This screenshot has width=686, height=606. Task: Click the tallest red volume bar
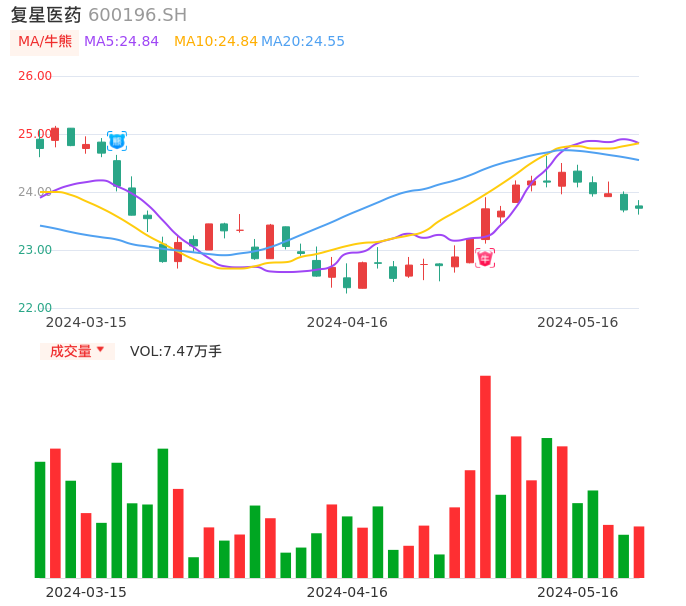click(x=485, y=477)
